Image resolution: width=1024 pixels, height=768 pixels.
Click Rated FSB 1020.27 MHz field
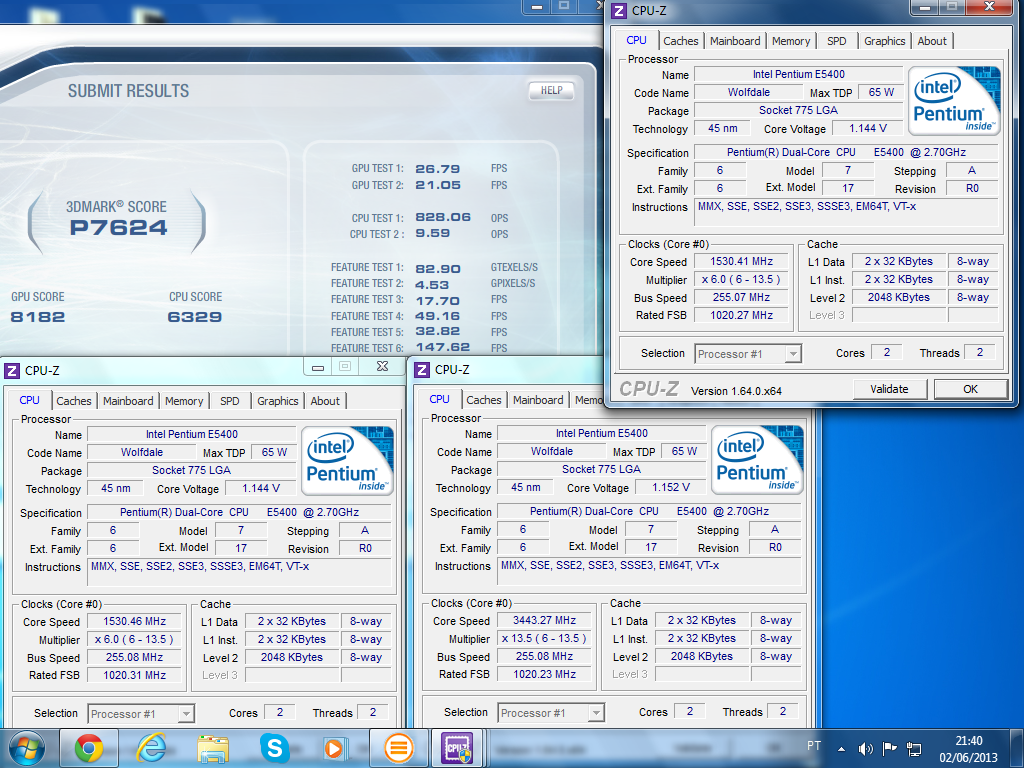tap(741, 315)
